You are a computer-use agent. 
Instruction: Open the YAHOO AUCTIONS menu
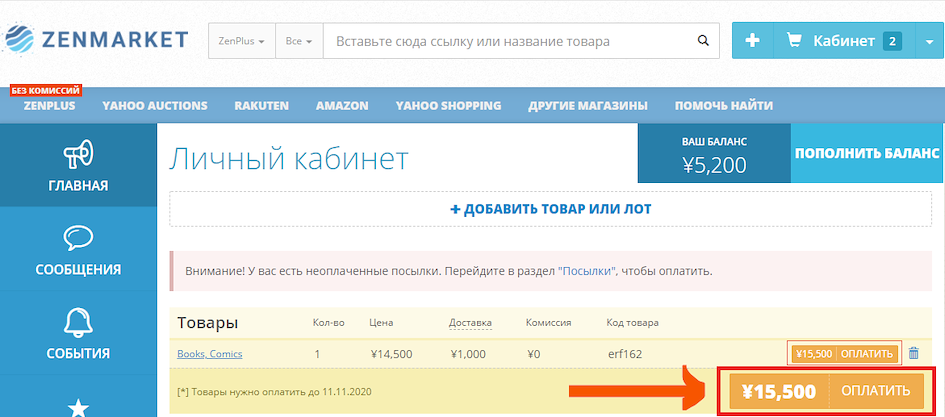[x=155, y=105]
